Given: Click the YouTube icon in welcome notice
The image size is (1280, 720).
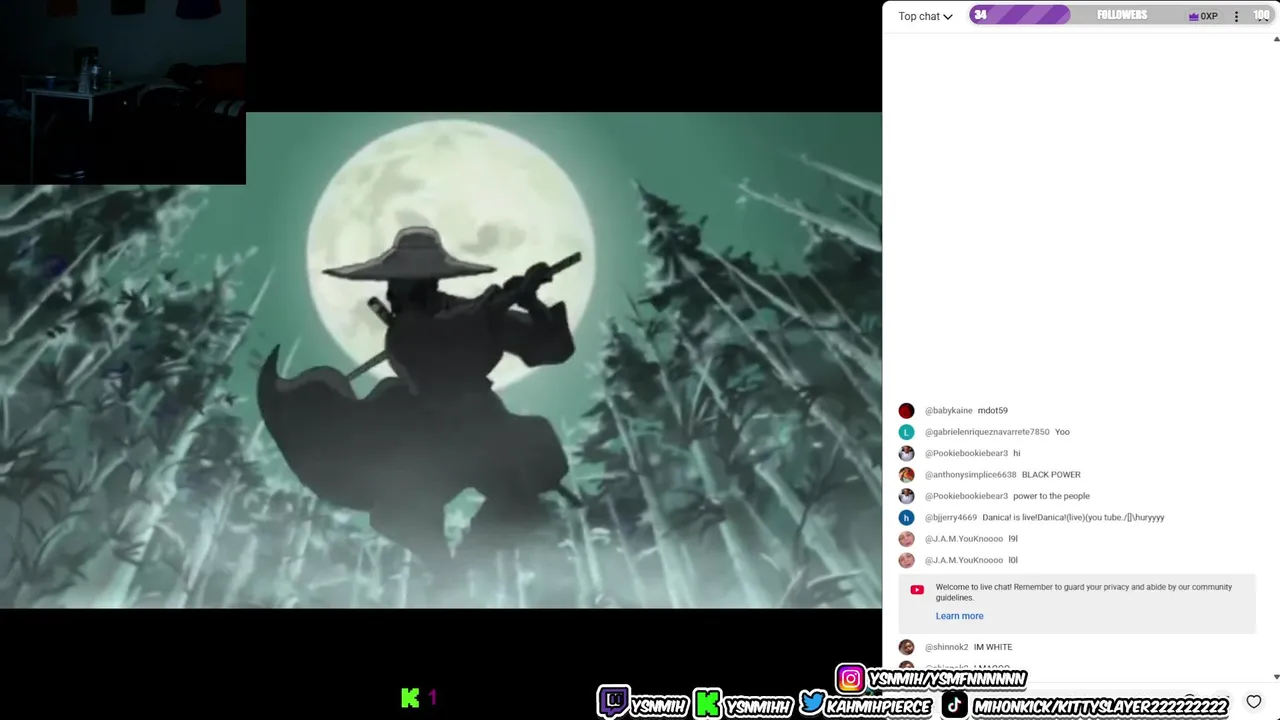Looking at the screenshot, I should [917, 590].
